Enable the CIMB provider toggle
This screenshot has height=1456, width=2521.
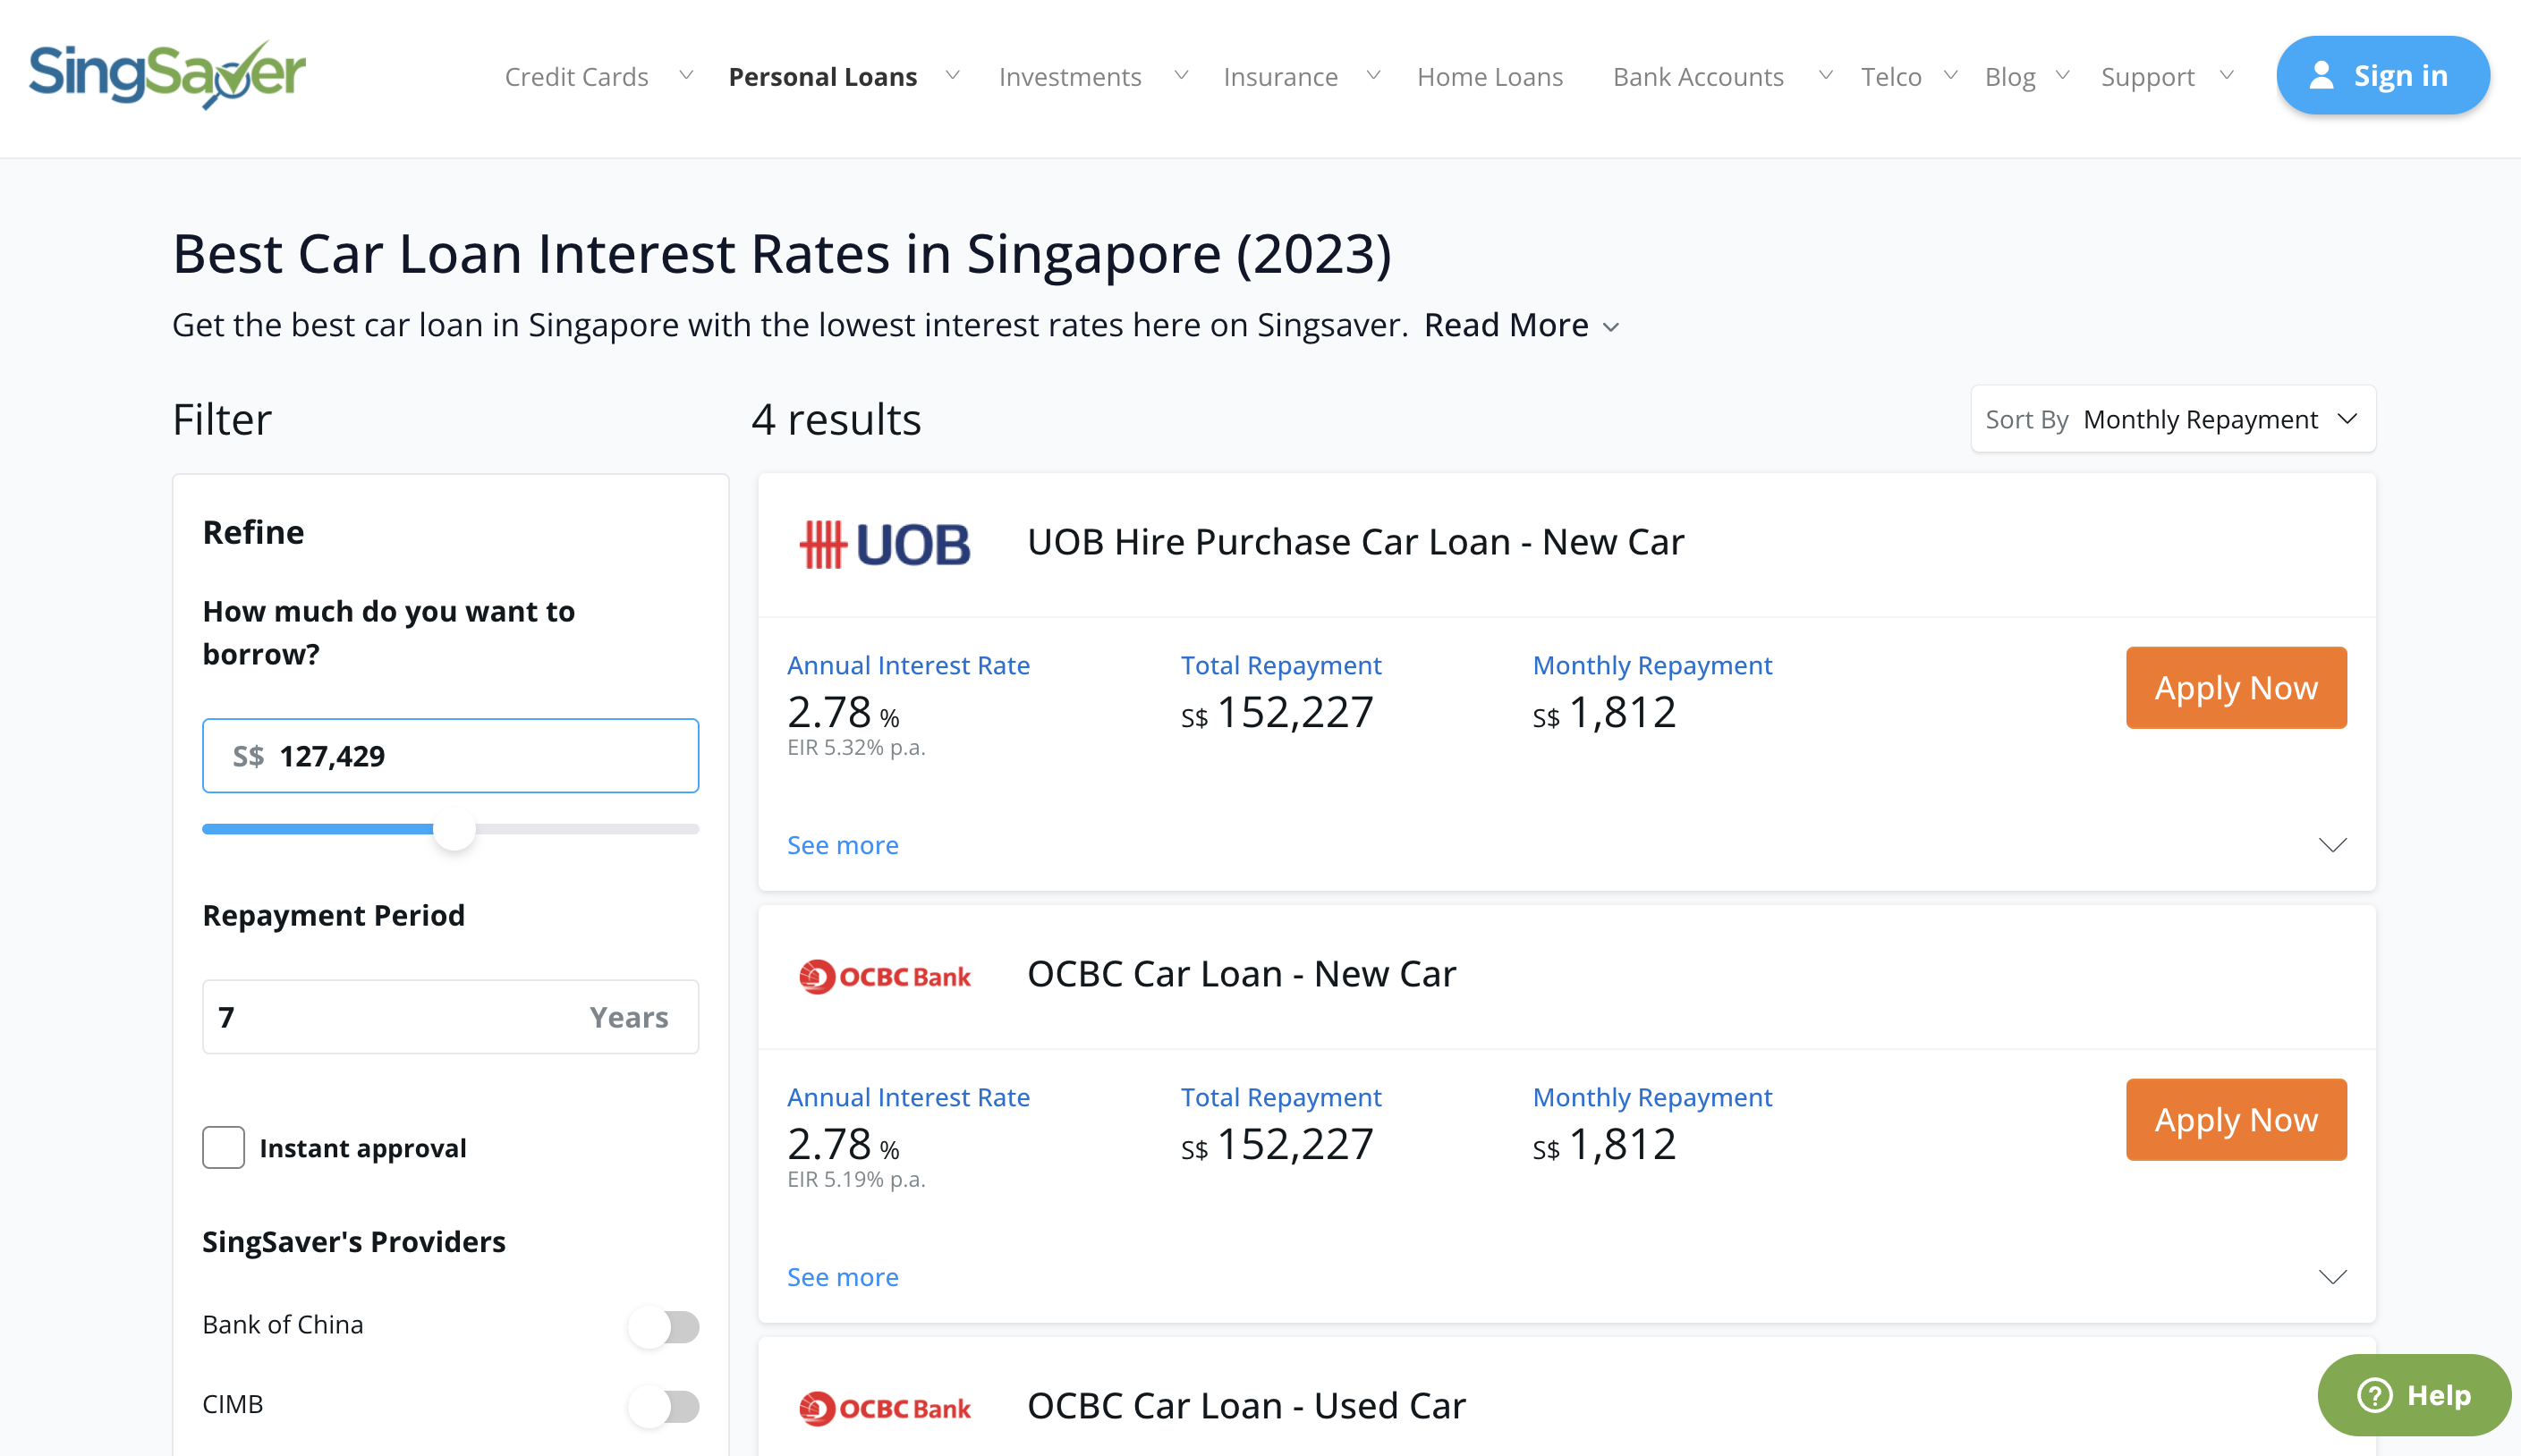[664, 1406]
